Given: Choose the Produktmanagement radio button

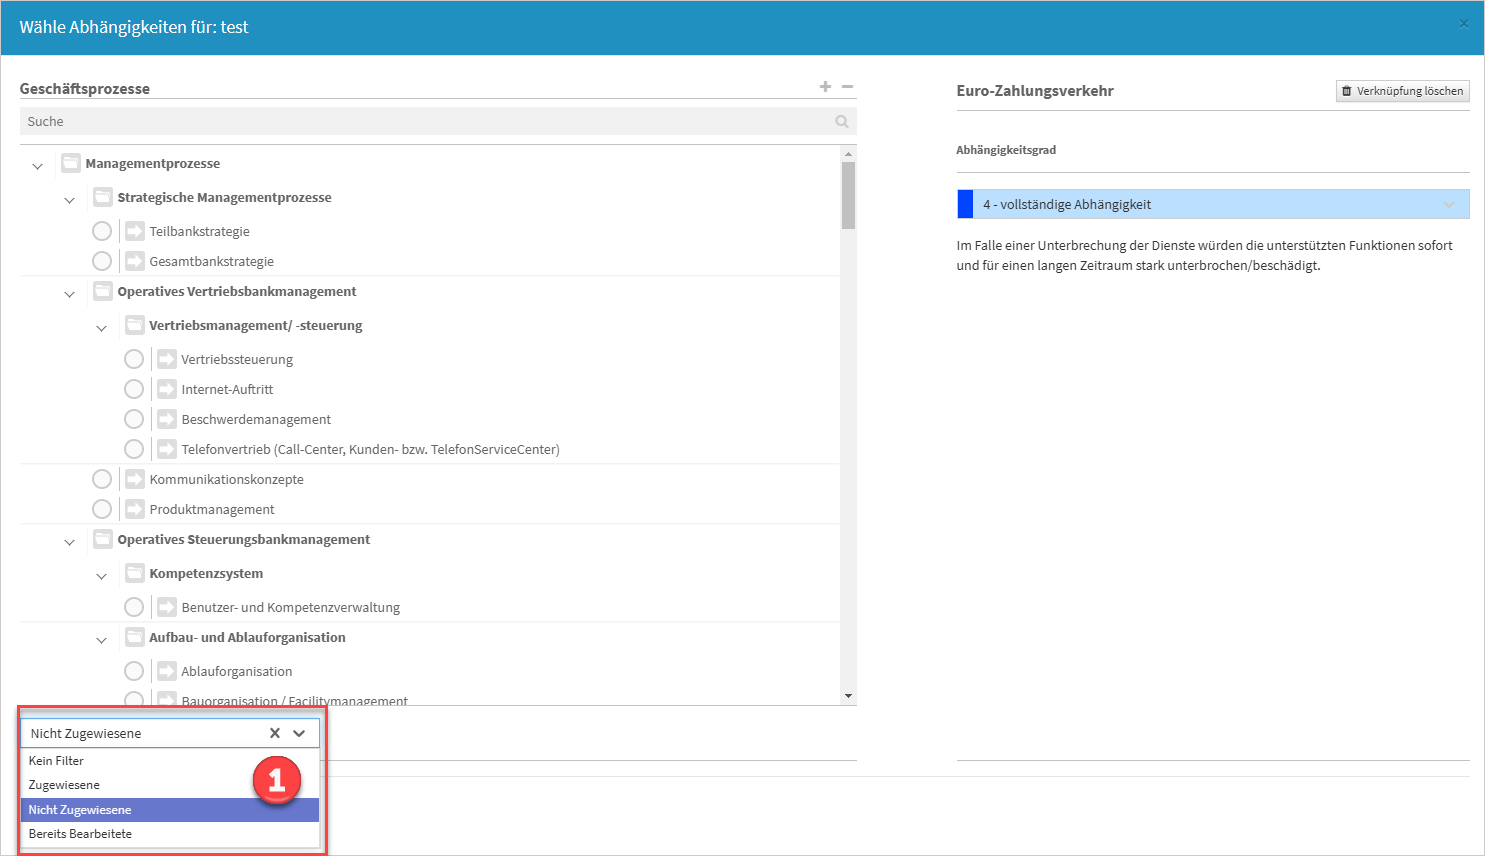Looking at the screenshot, I should coord(102,509).
